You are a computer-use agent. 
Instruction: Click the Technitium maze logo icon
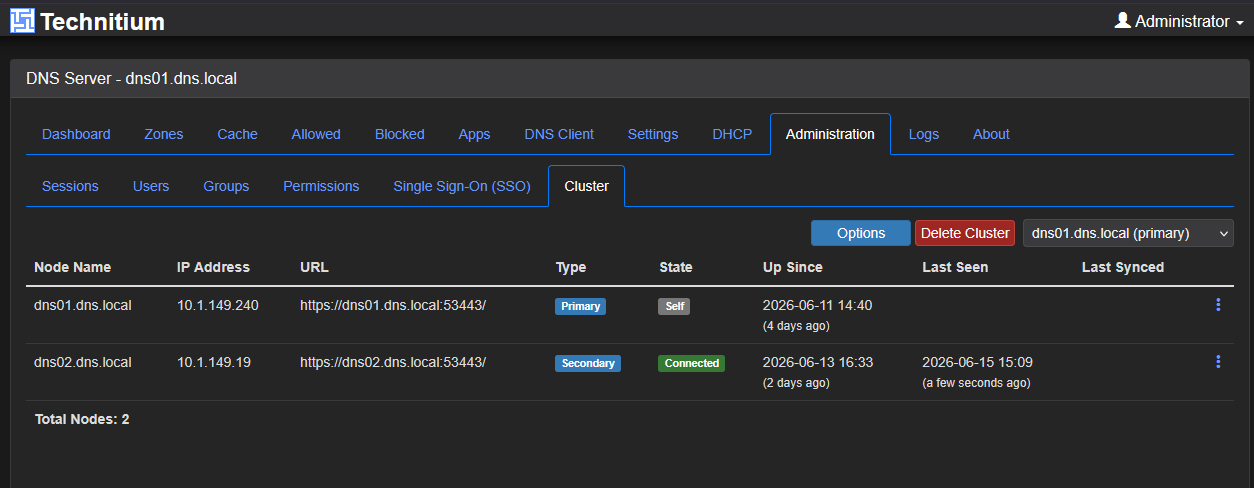(x=22, y=20)
